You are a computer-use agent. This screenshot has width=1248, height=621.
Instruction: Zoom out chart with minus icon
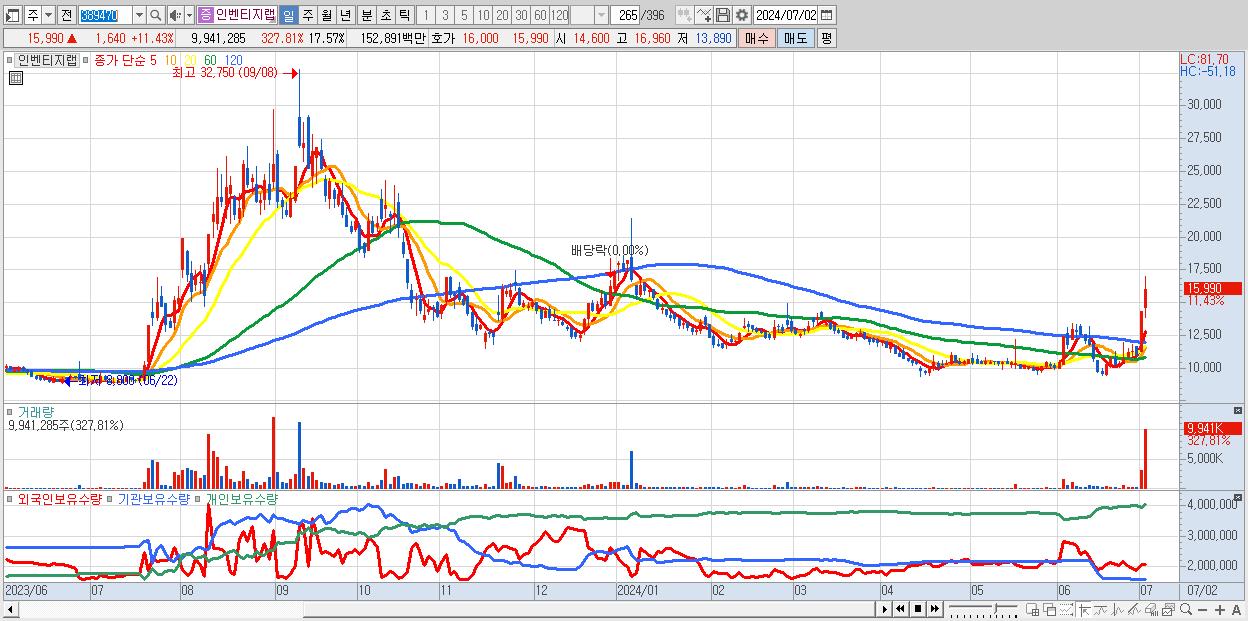coord(1202,609)
